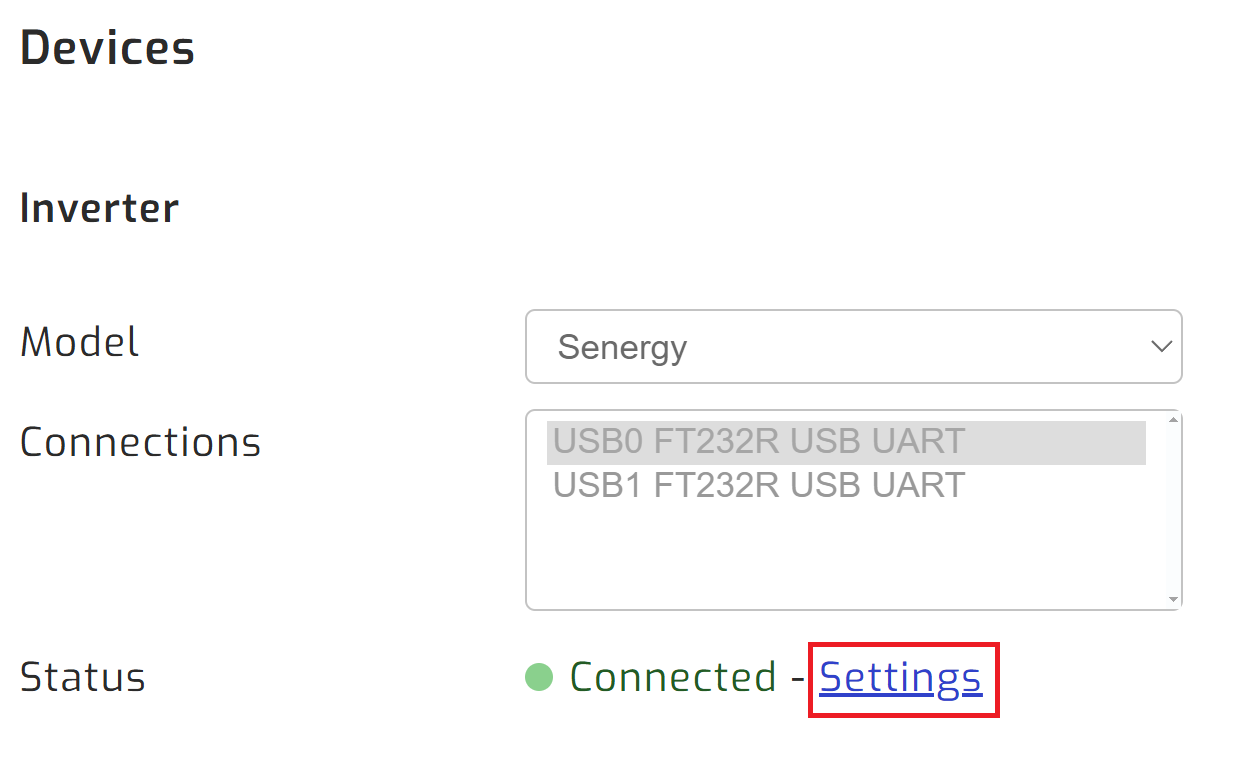Click the highlighted Settings hyperlink
1255x769 pixels.
[899, 677]
